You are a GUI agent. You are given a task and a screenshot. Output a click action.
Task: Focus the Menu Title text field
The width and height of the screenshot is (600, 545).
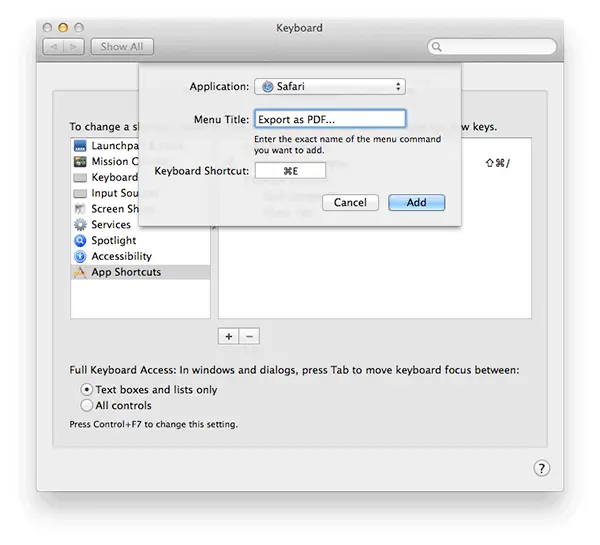330,119
